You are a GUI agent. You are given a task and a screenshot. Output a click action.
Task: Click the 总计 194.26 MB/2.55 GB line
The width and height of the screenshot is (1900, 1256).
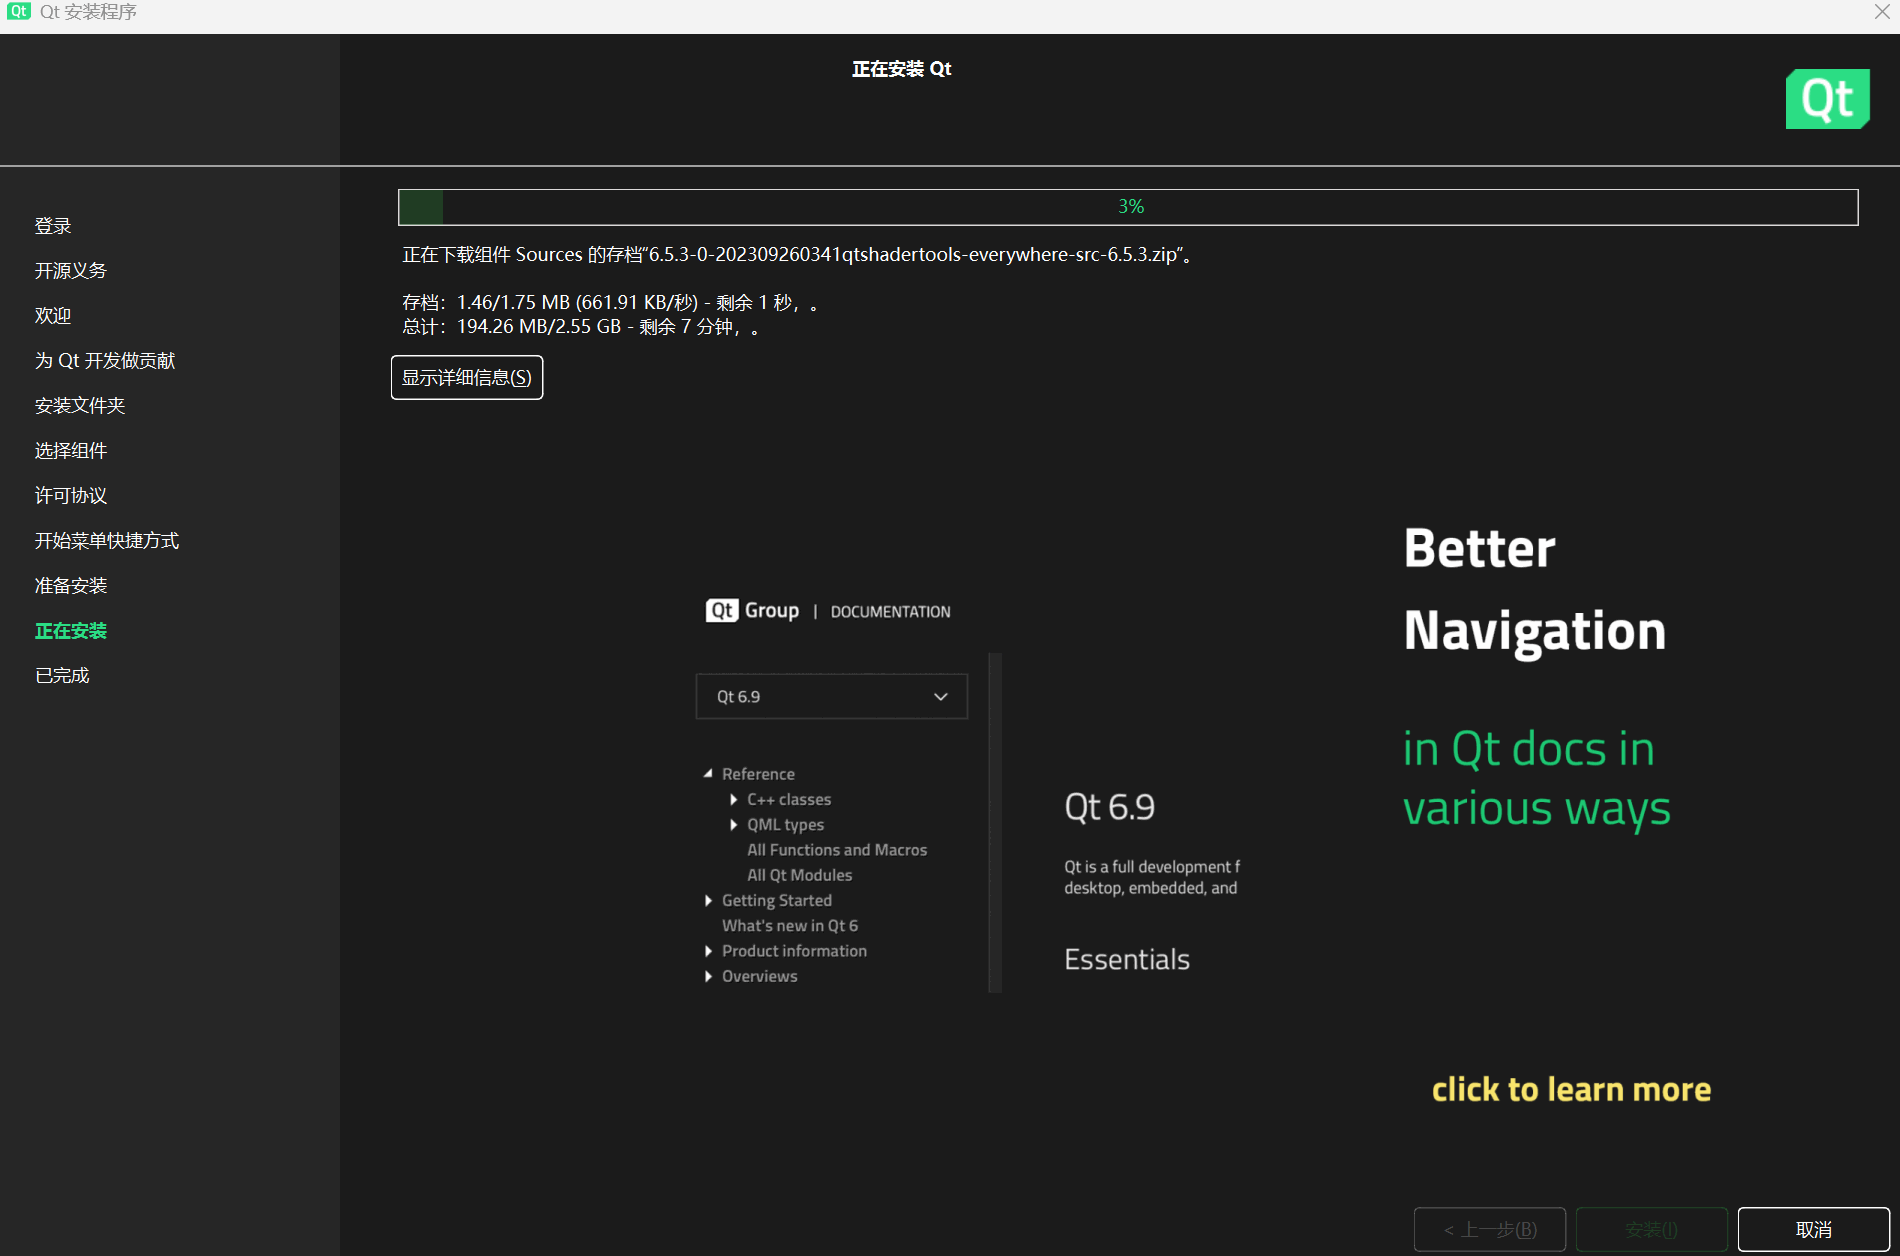(x=581, y=327)
